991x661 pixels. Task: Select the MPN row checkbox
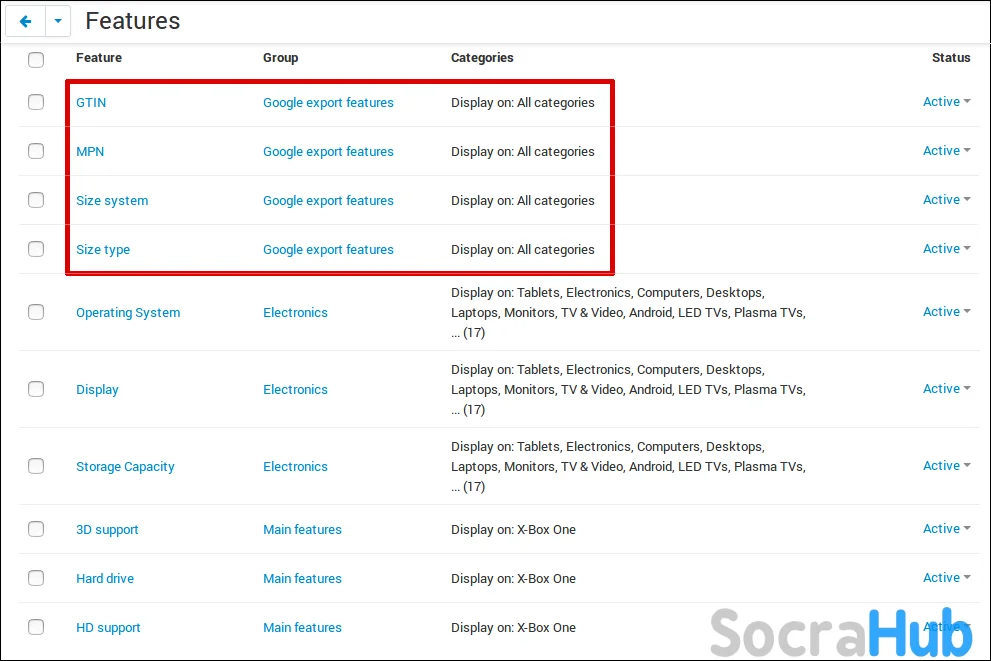(36, 151)
